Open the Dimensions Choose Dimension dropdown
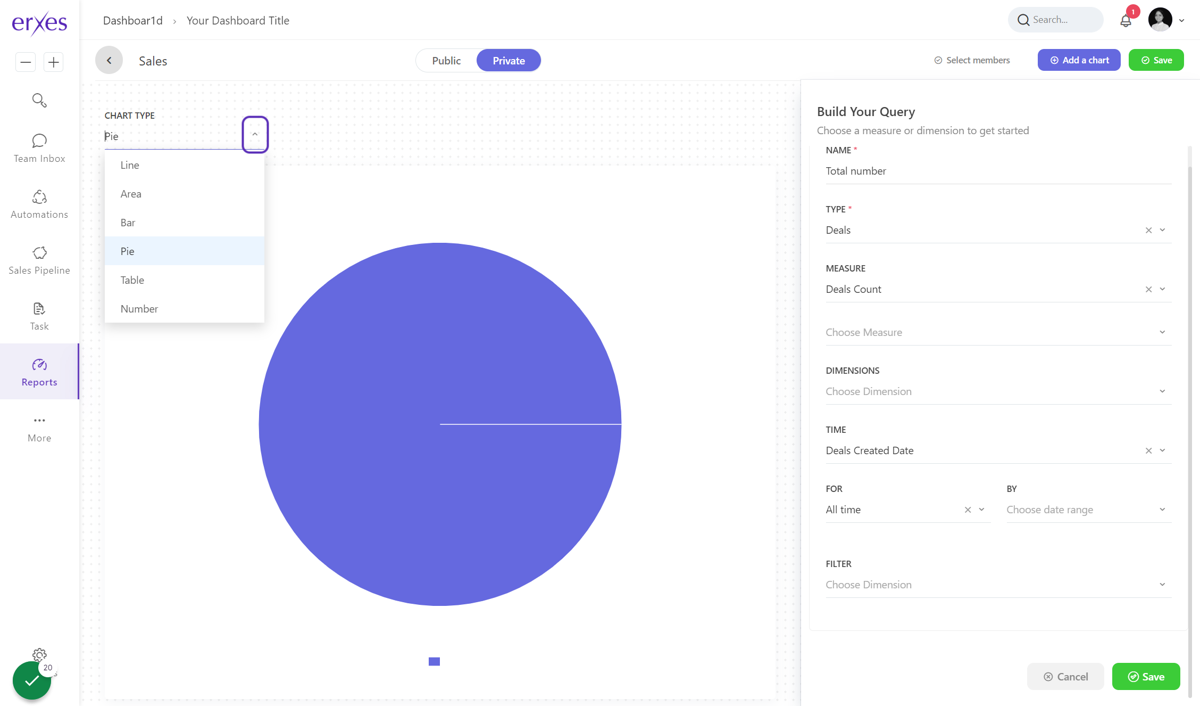 click(998, 391)
